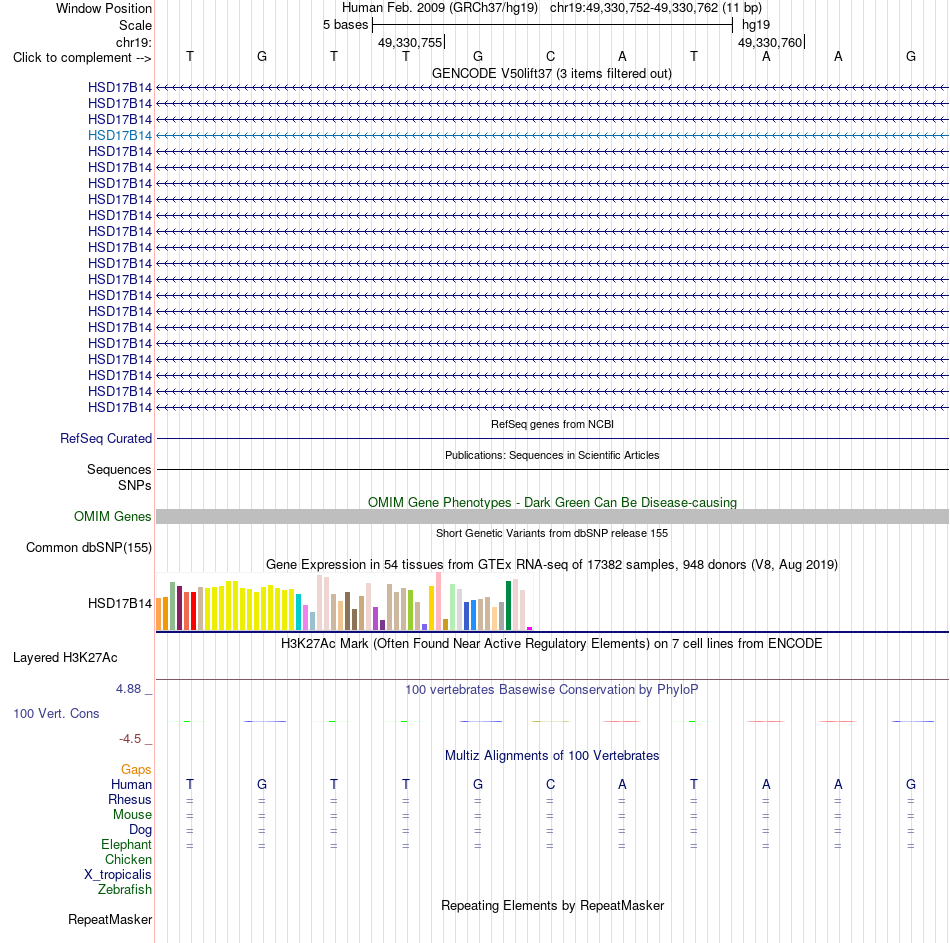Click the 'Mouse' alignment row label
This screenshot has width=950, height=943.
[x=133, y=815]
